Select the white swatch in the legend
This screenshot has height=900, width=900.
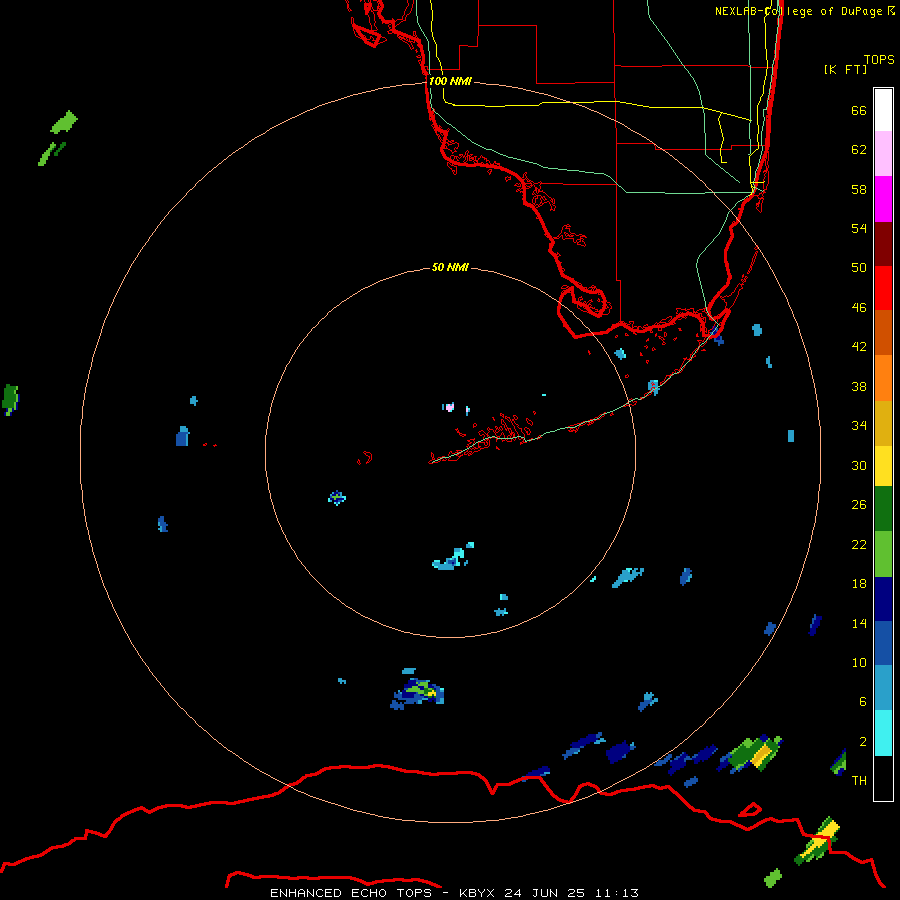tap(883, 110)
